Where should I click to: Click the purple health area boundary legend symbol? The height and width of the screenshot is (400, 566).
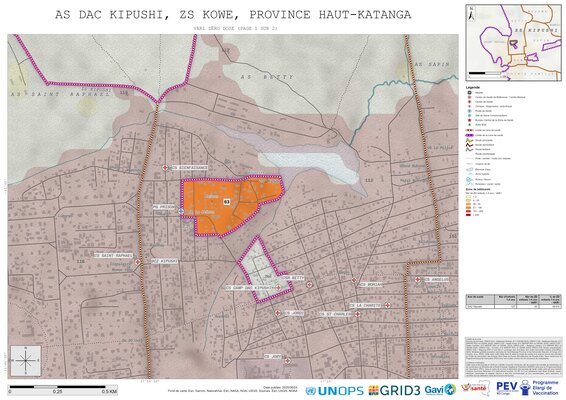click(x=470, y=135)
